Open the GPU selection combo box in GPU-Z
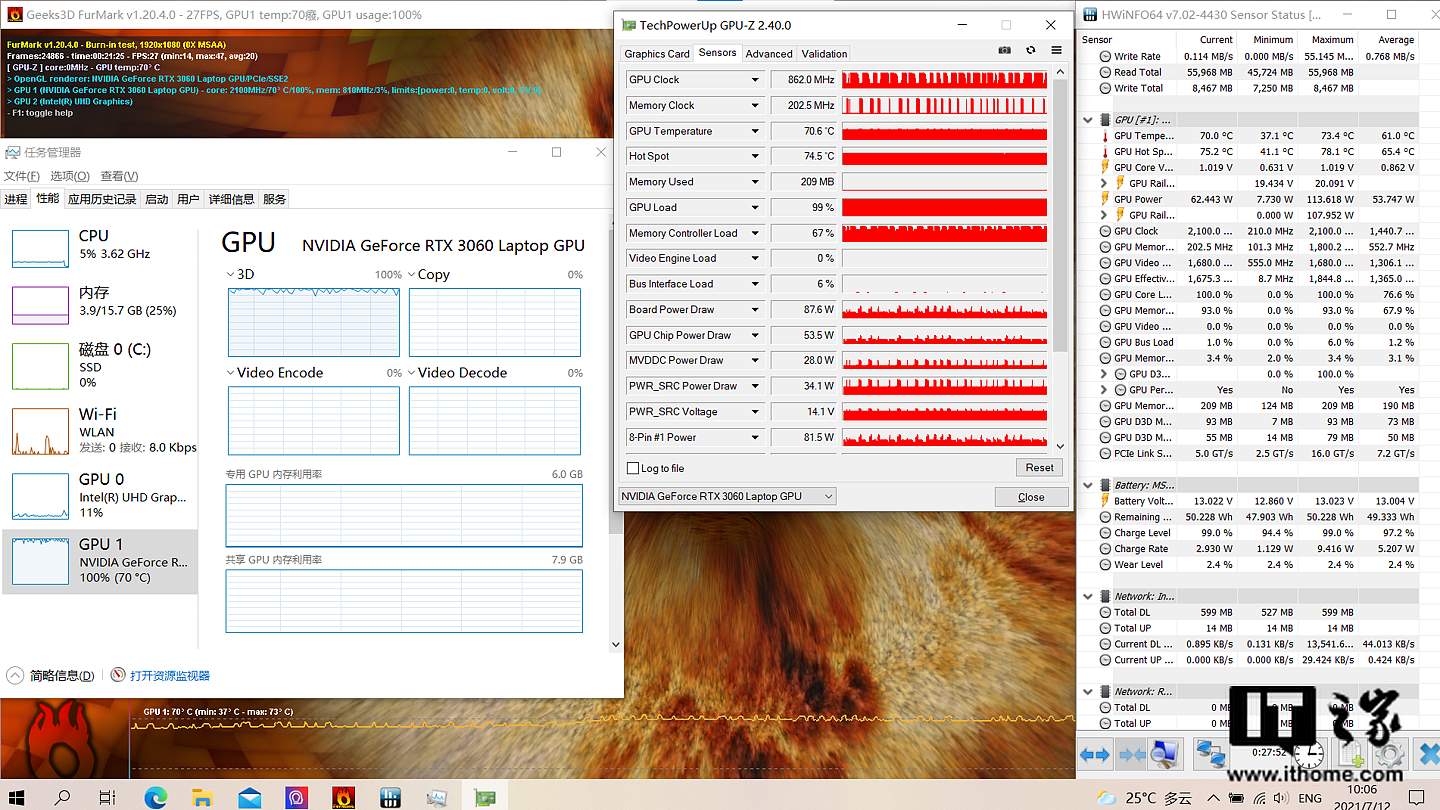The image size is (1440, 810). tap(727, 496)
